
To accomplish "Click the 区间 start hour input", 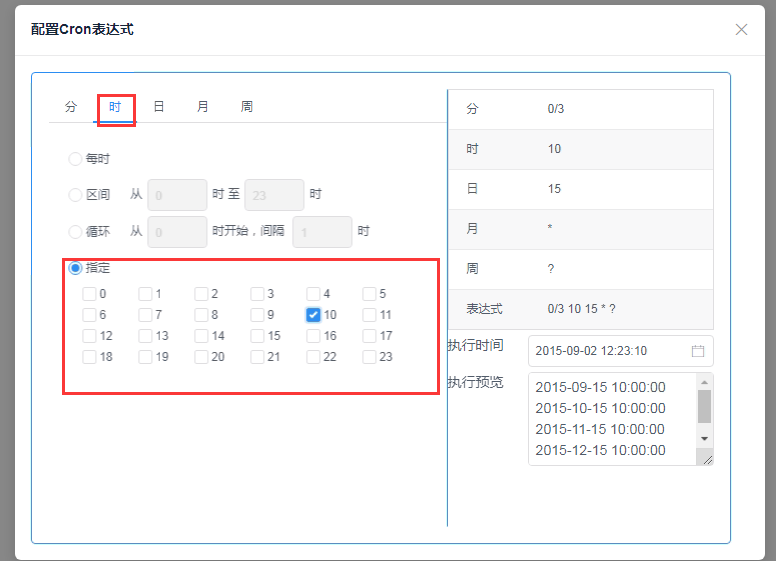I will coord(177,195).
